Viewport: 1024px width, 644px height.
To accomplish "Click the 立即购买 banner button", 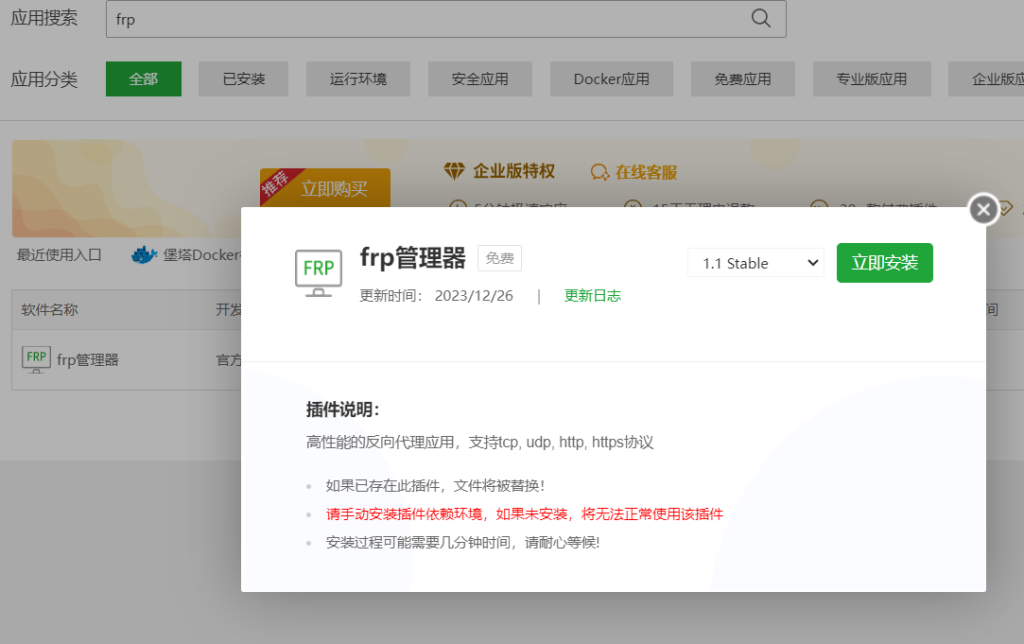I will pos(334,189).
